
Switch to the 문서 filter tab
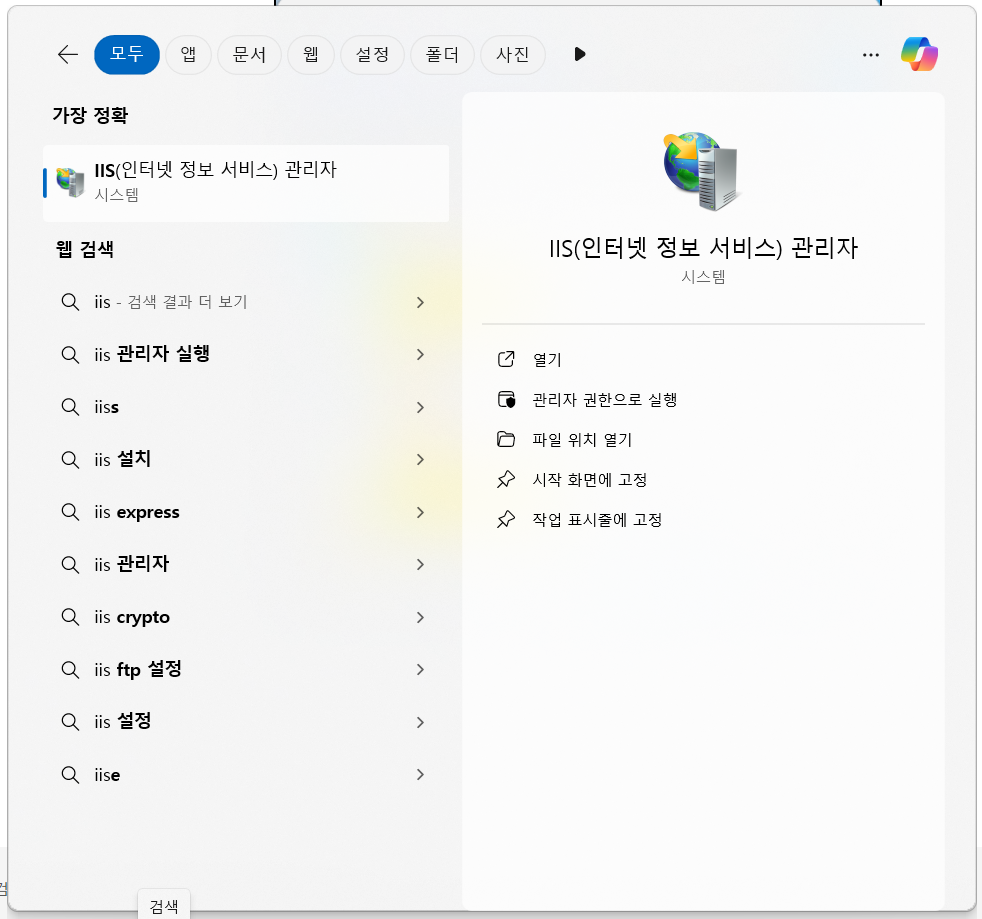tap(249, 55)
